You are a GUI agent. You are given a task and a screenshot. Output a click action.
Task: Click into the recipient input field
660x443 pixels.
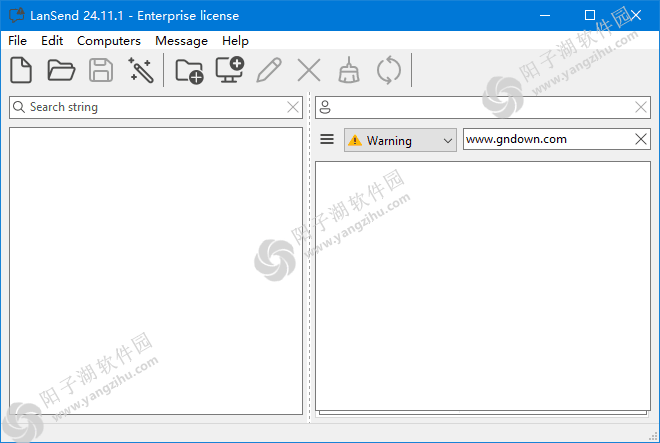click(x=483, y=107)
